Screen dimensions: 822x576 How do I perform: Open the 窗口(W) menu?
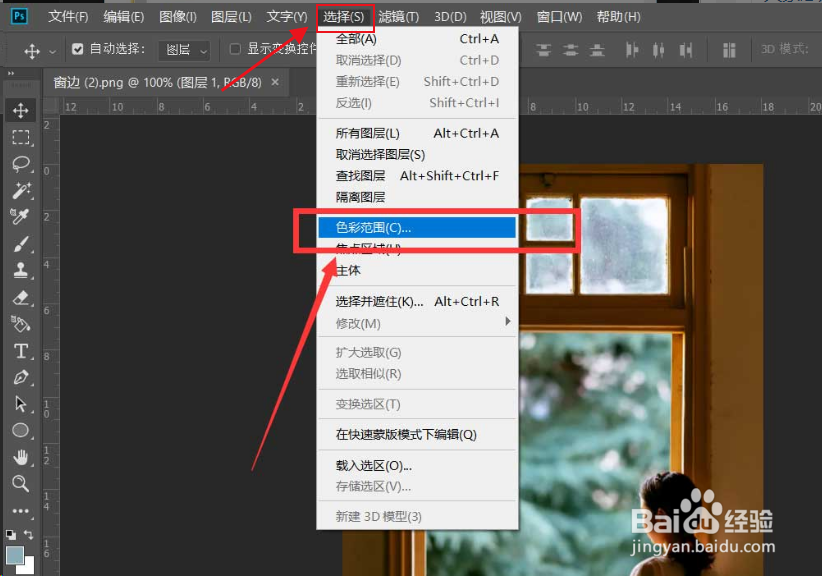click(x=559, y=17)
